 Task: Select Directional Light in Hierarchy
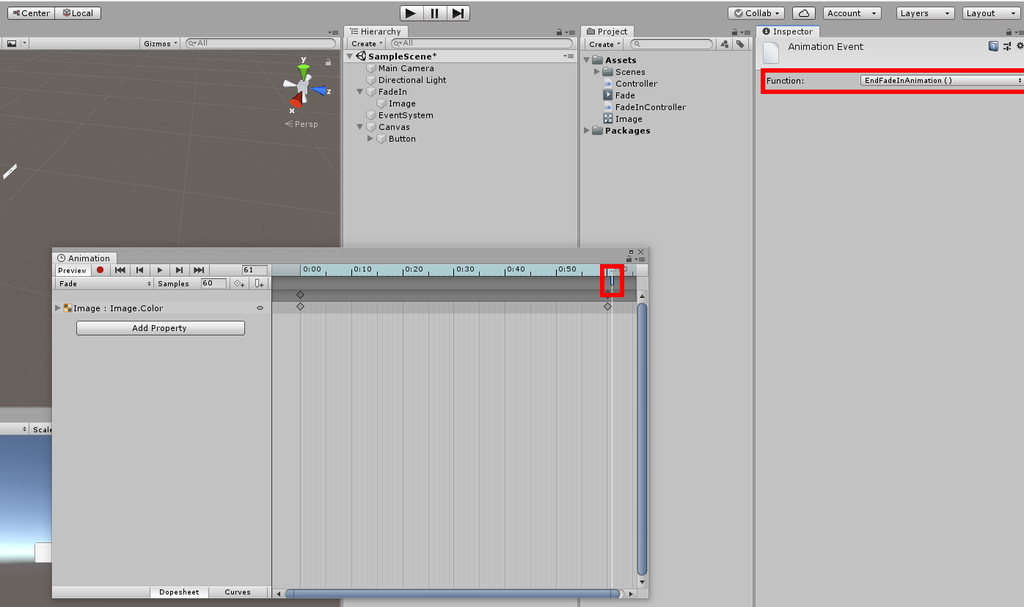point(412,80)
